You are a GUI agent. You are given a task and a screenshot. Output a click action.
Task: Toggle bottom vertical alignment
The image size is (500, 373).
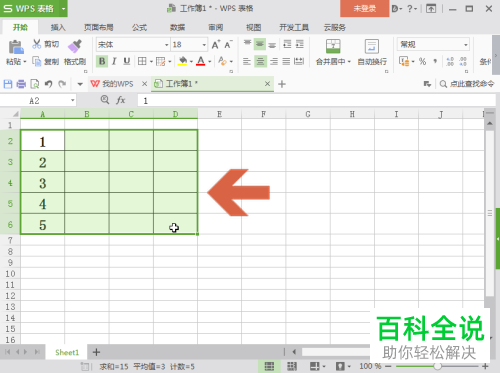click(272, 44)
